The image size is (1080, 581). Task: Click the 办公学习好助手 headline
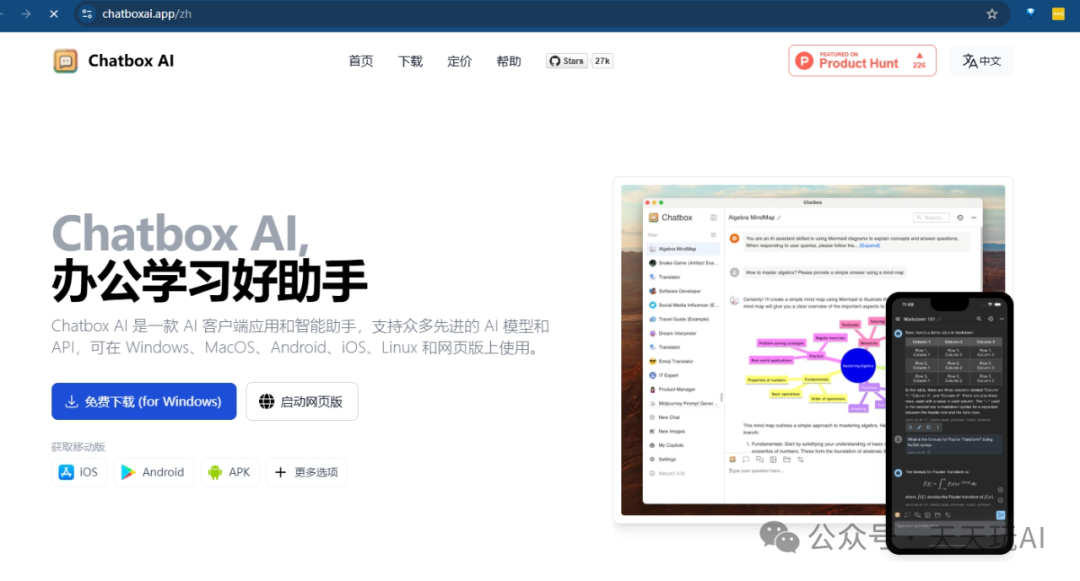pyautogui.click(x=209, y=281)
